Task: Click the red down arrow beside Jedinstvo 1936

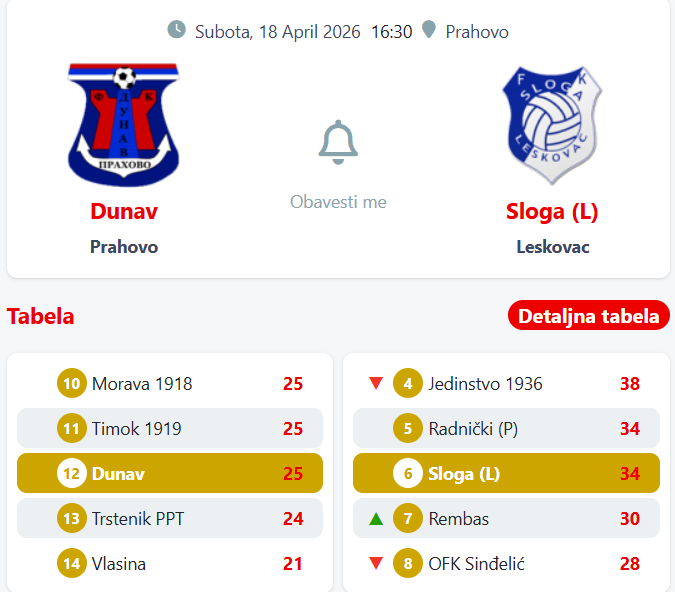Action: coord(376,383)
